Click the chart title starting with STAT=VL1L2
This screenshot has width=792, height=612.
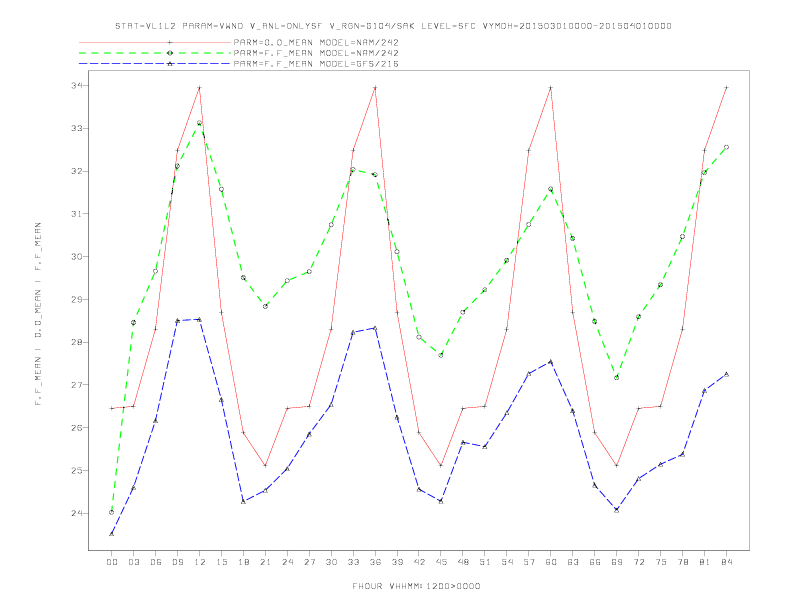click(x=393, y=26)
